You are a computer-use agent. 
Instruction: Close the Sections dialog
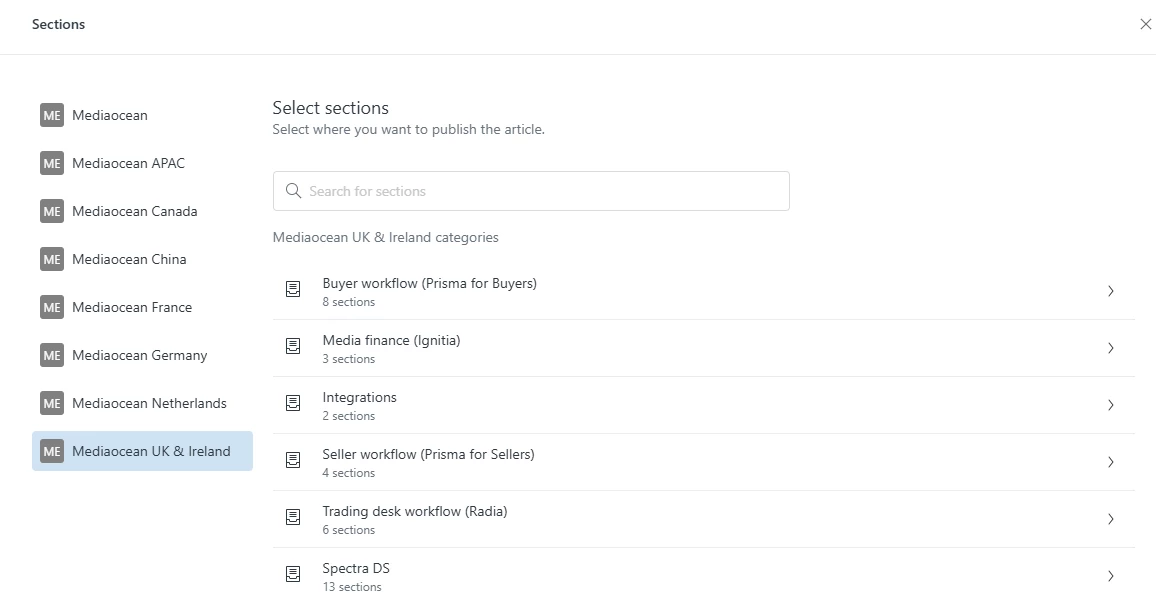coord(1145,25)
